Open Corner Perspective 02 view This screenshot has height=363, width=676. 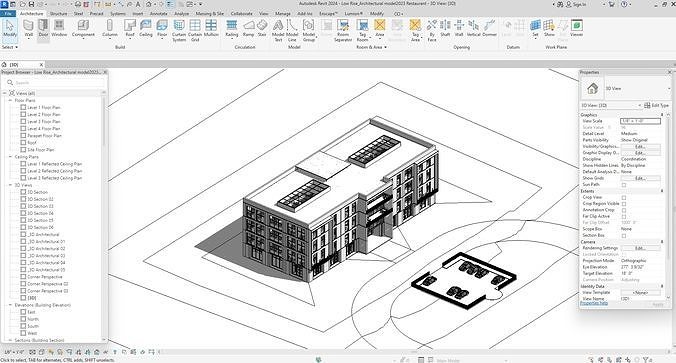pos(48,284)
